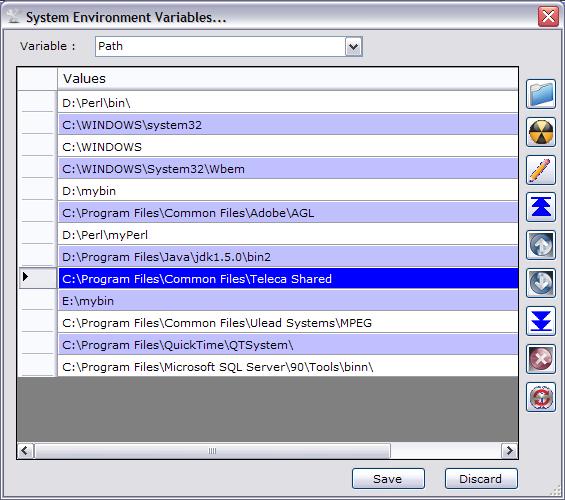
Task: Move selected entry down one position
Action: coord(541,283)
